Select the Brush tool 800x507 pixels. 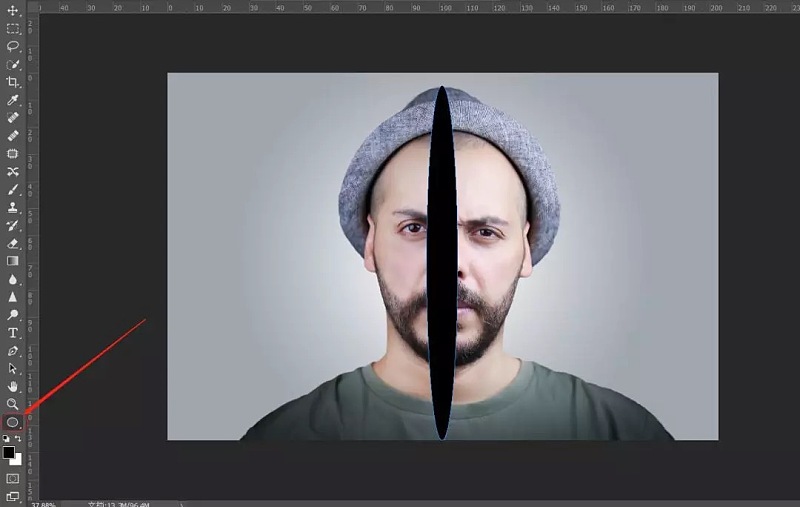pos(12,189)
